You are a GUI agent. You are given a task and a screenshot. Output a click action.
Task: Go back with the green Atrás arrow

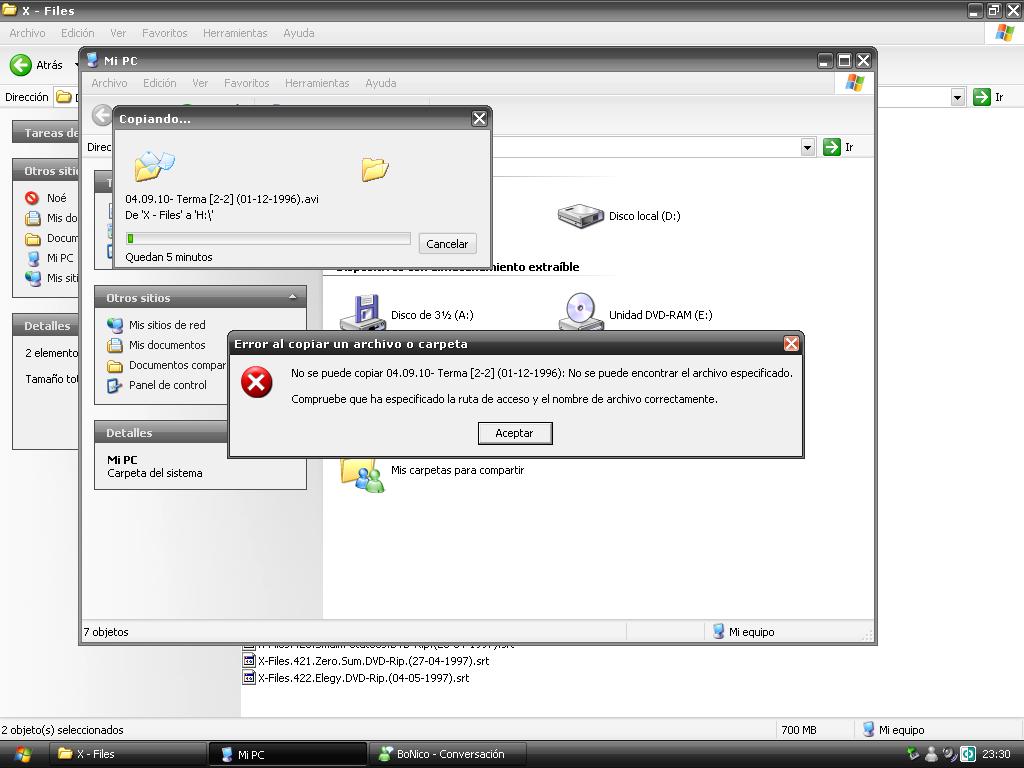(x=21, y=65)
